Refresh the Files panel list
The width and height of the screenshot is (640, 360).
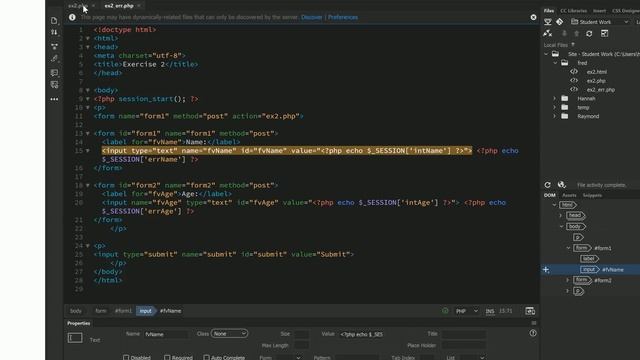[x=589, y=34]
